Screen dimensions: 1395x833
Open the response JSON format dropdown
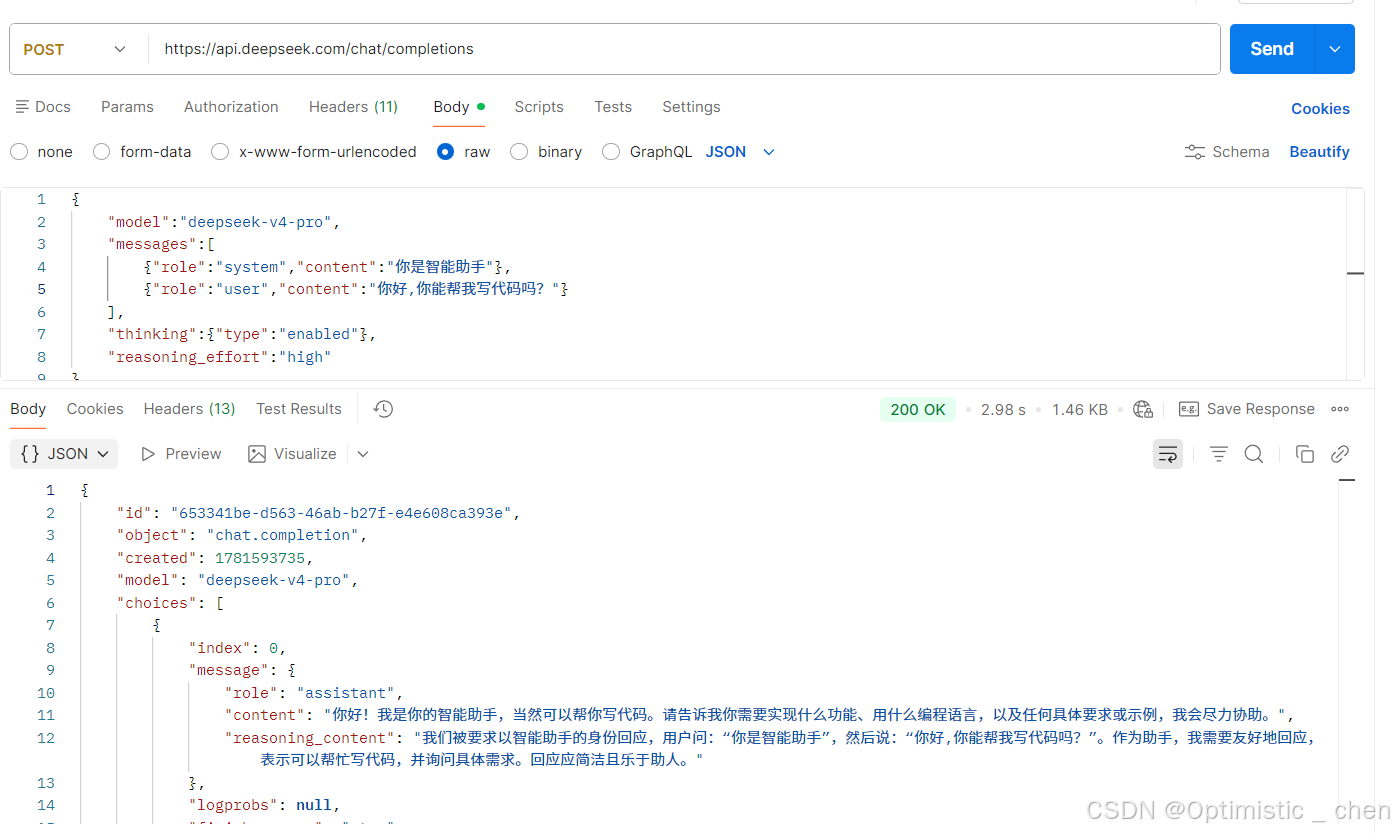point(64,454)
